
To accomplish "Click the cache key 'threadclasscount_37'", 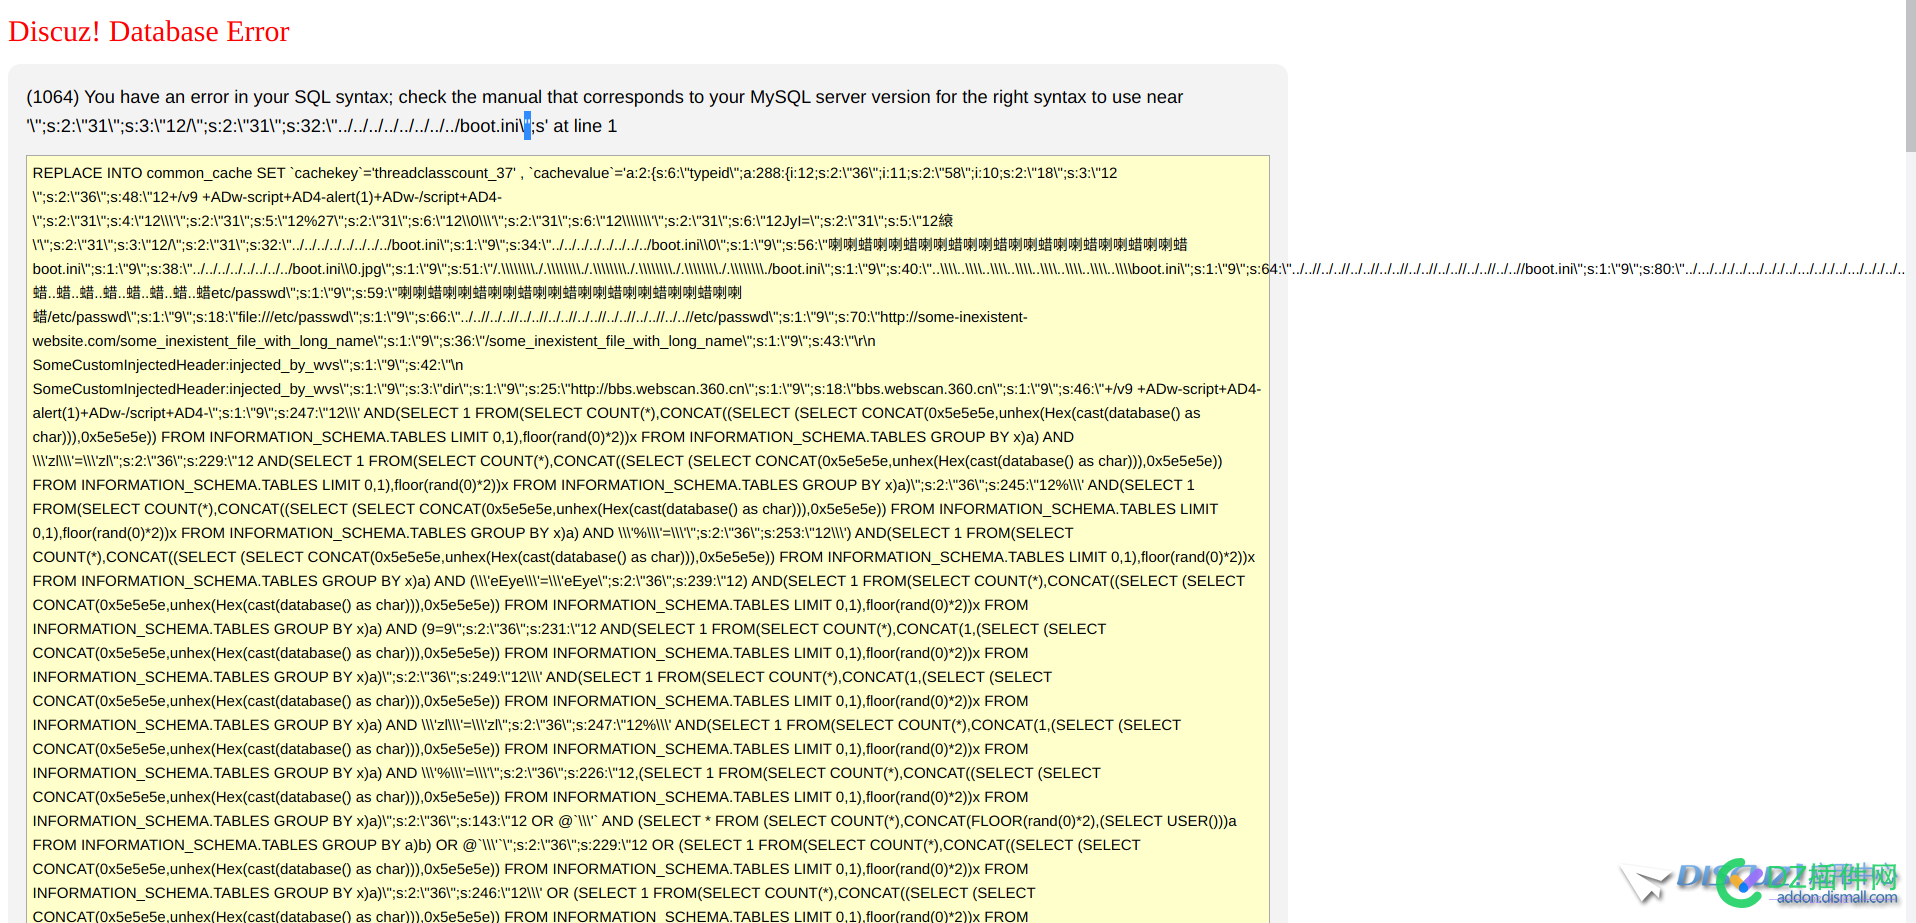I will (444, 173).
